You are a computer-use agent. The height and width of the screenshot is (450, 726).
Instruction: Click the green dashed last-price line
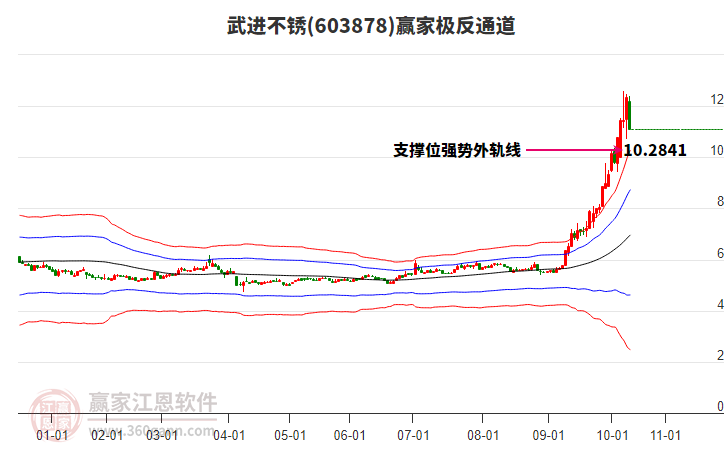tap(677, 129)
